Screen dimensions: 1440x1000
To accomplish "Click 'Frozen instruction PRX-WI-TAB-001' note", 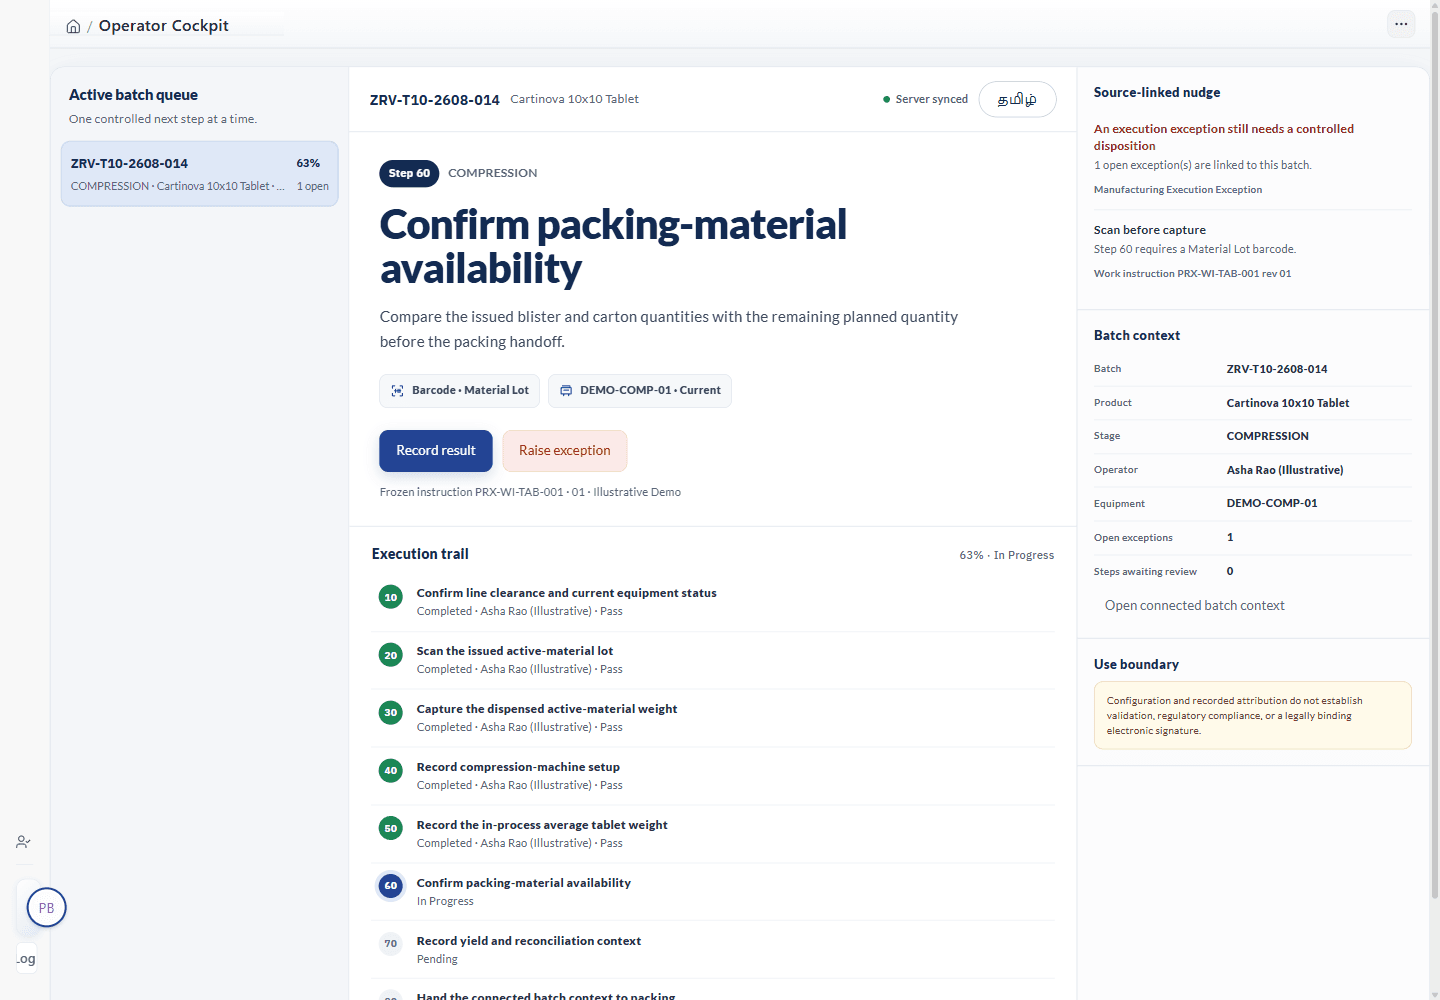I will tap(530, 492).
